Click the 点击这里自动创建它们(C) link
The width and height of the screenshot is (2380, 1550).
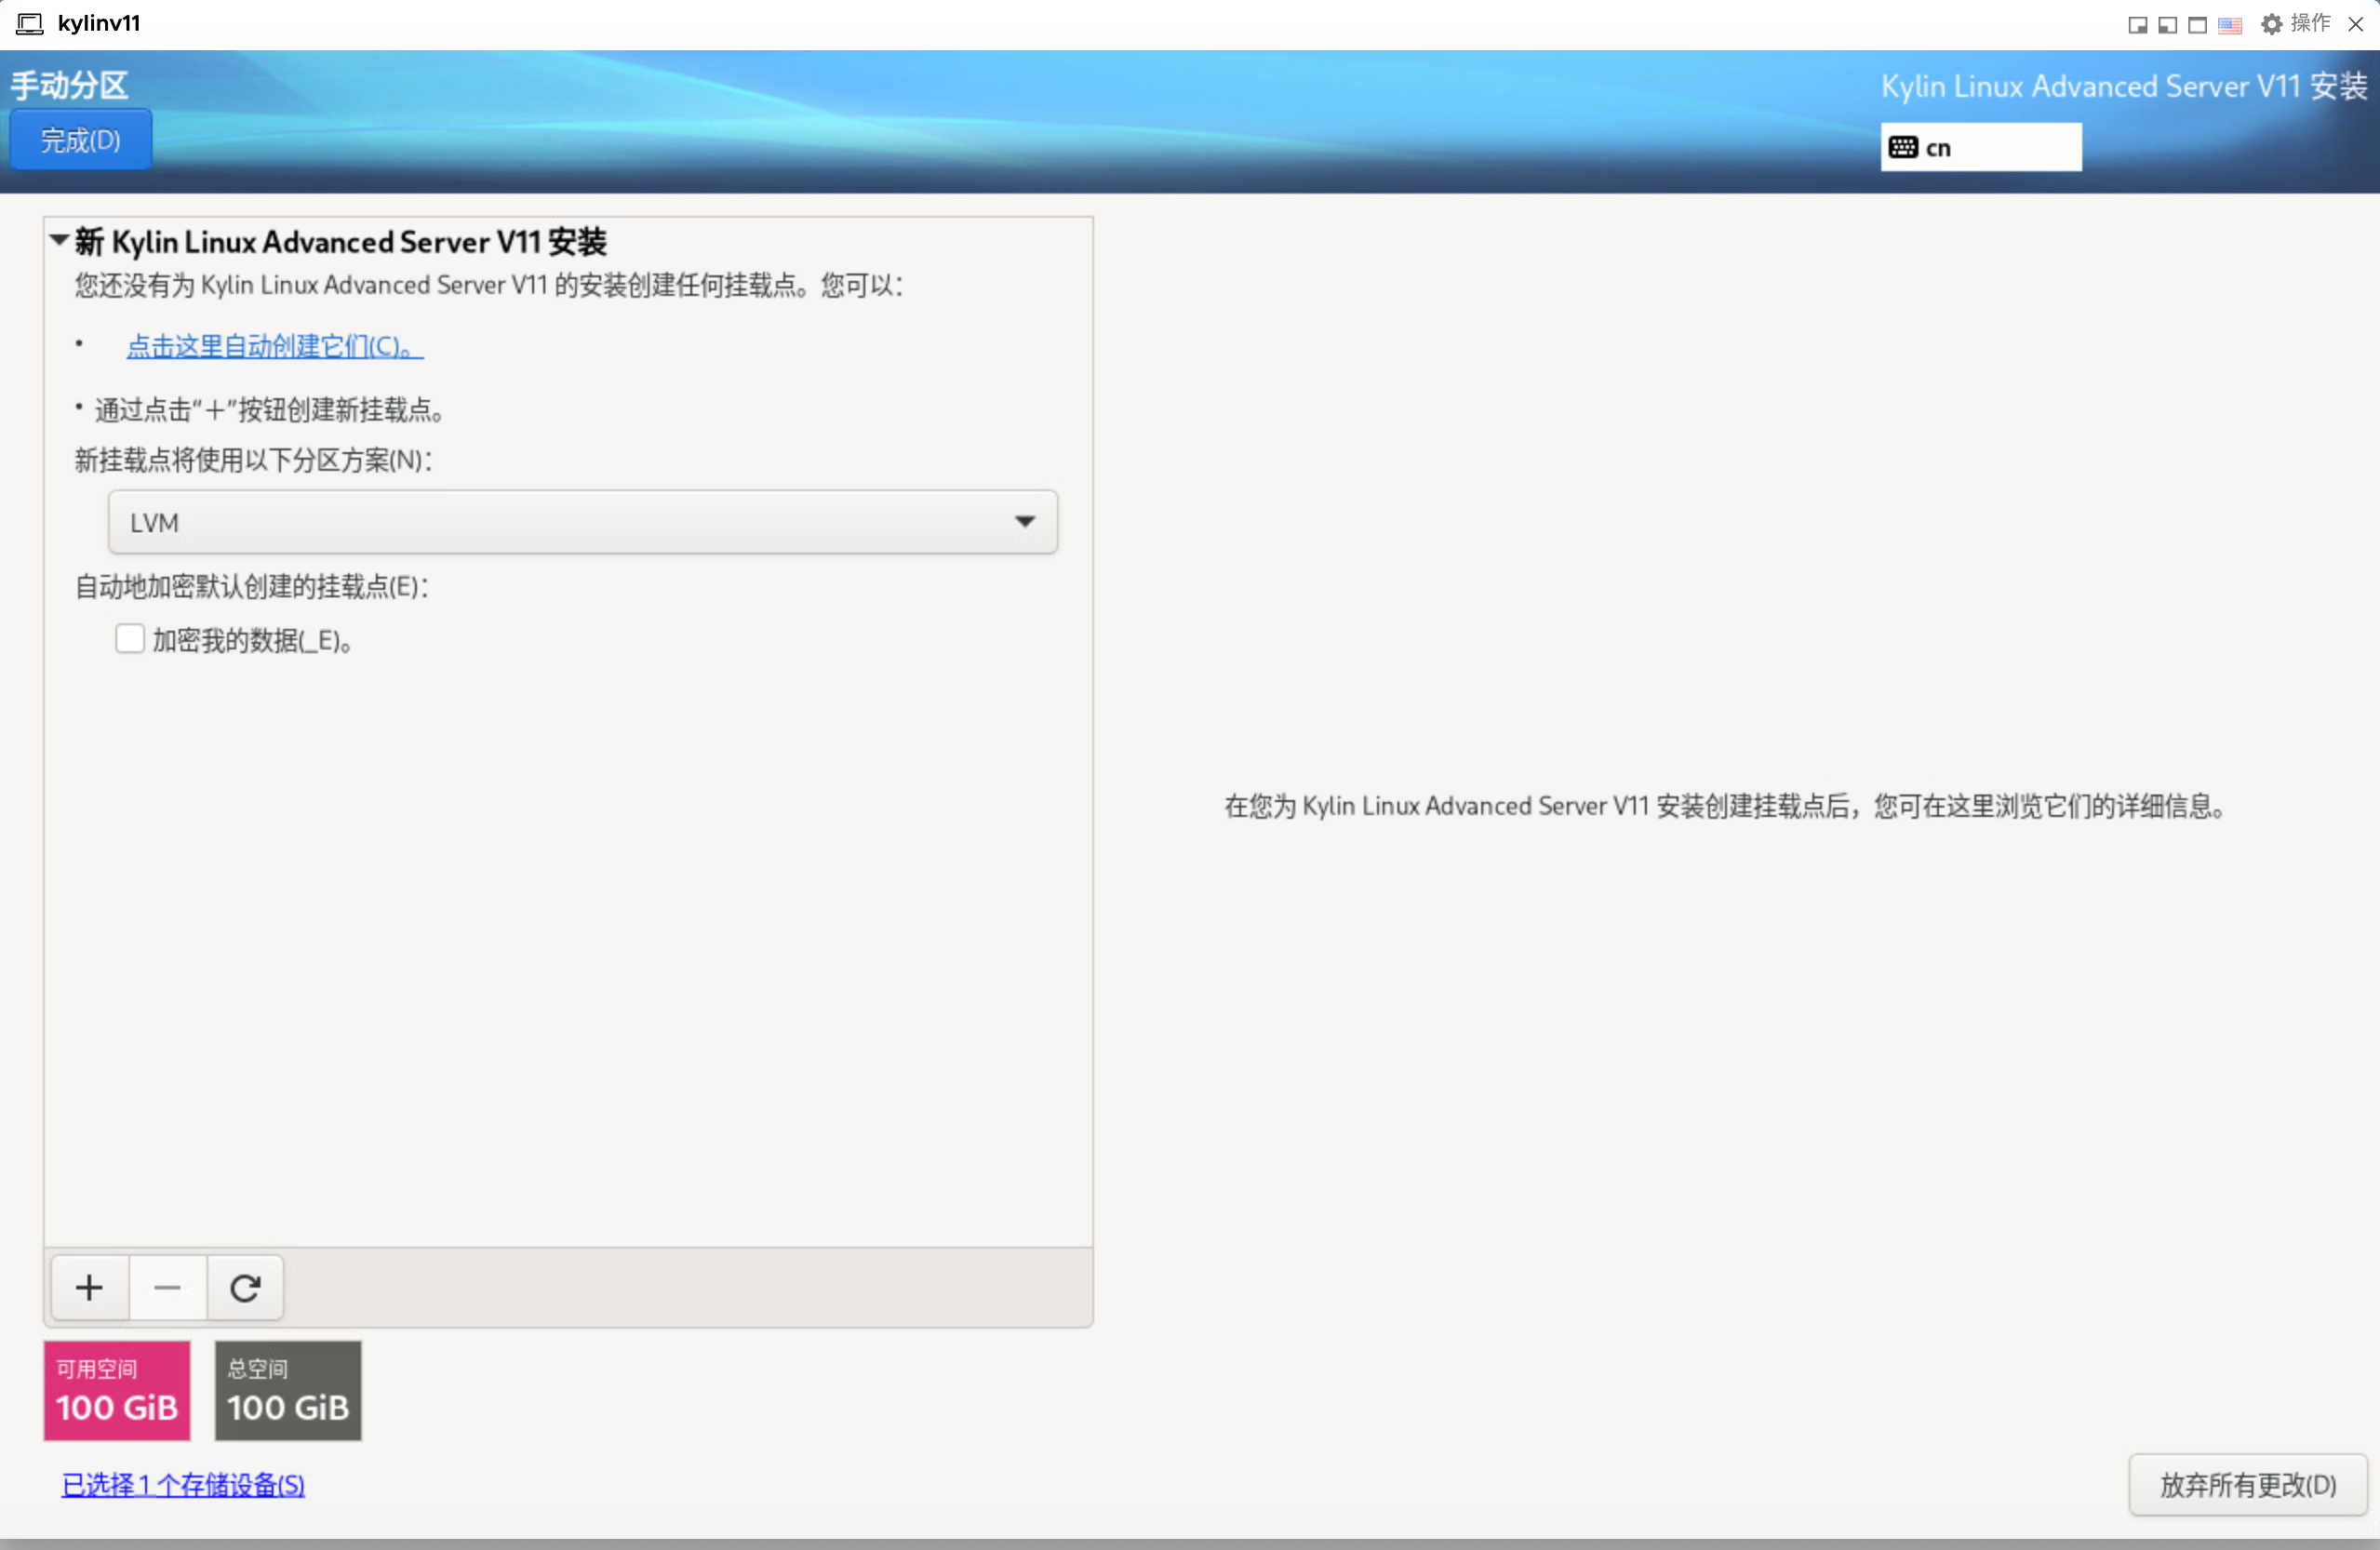274,346
